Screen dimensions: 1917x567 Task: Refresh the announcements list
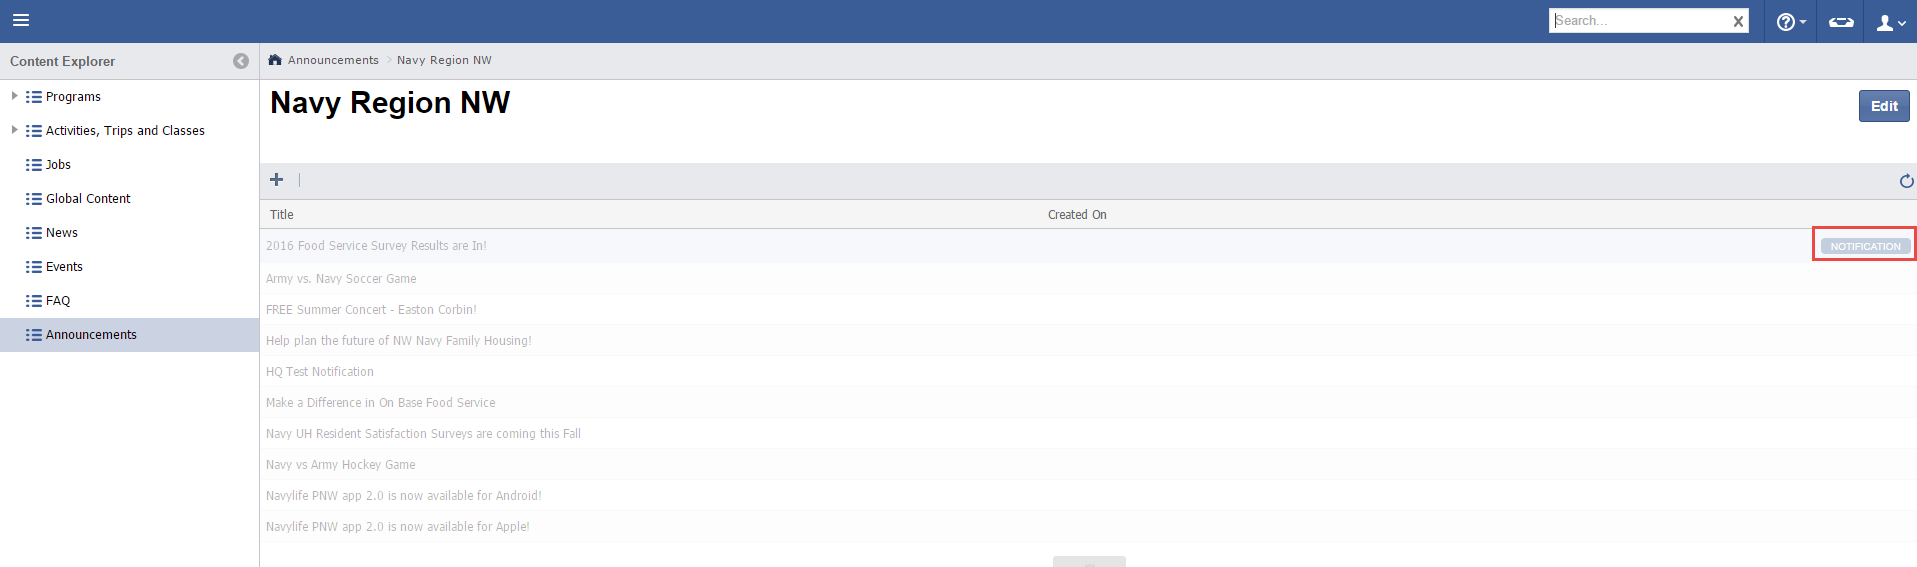click(x=1906, y=181)
